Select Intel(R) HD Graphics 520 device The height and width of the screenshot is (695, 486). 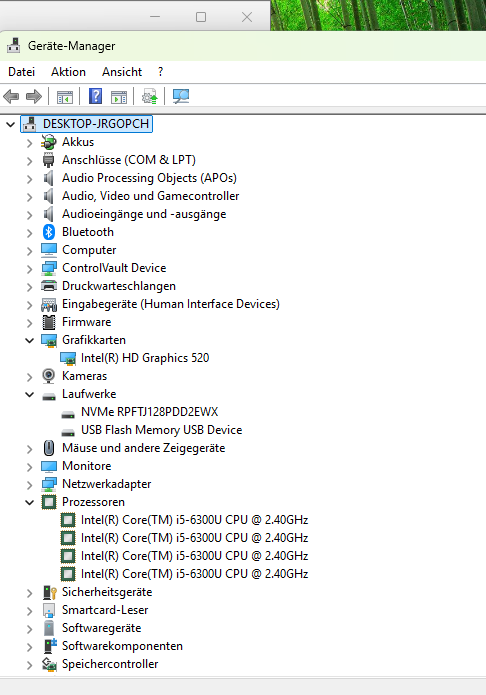[x=145, y=358]
